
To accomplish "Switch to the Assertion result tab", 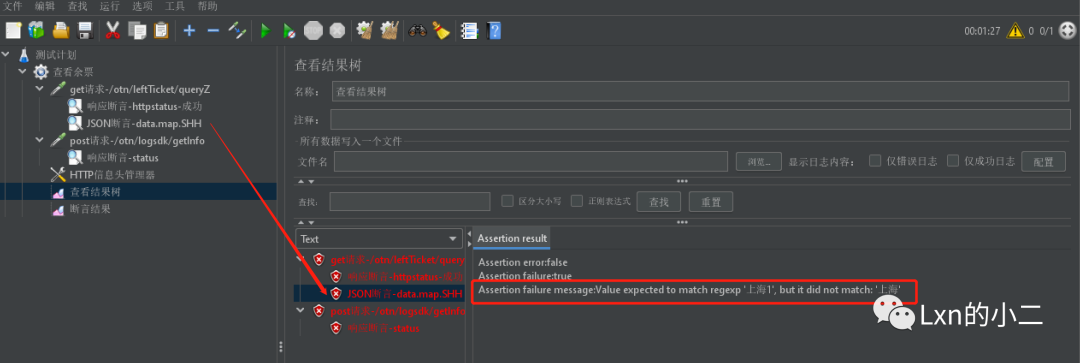I will (512, 238).
